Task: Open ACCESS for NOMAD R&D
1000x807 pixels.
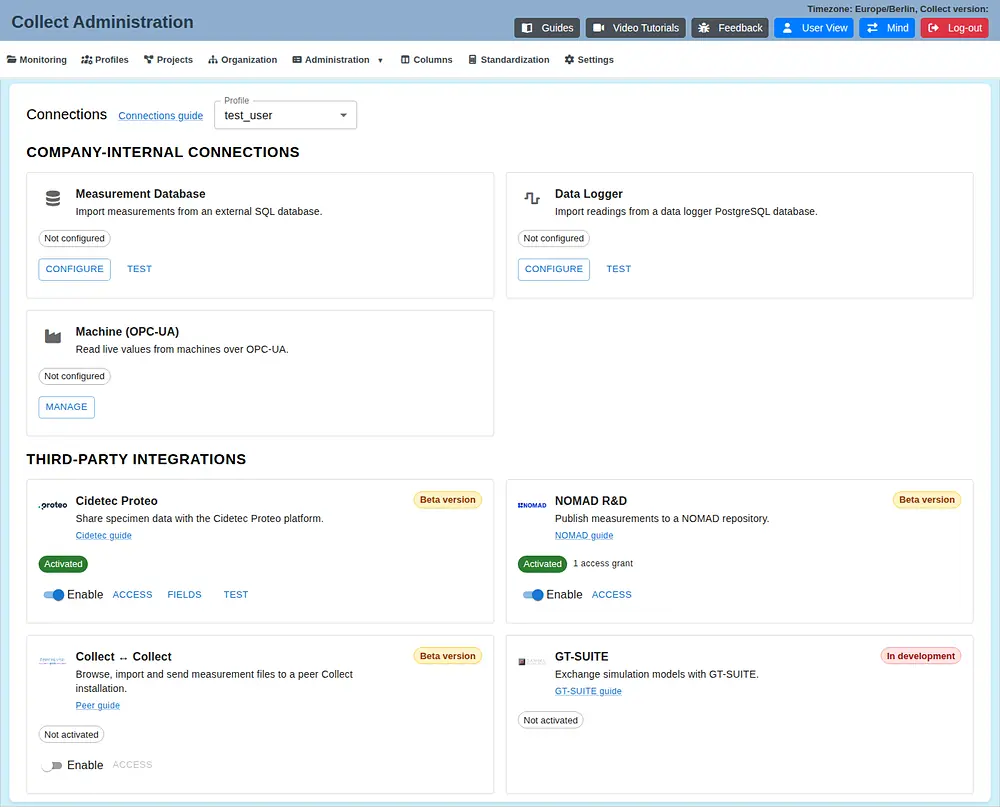Action: (612, 595)
